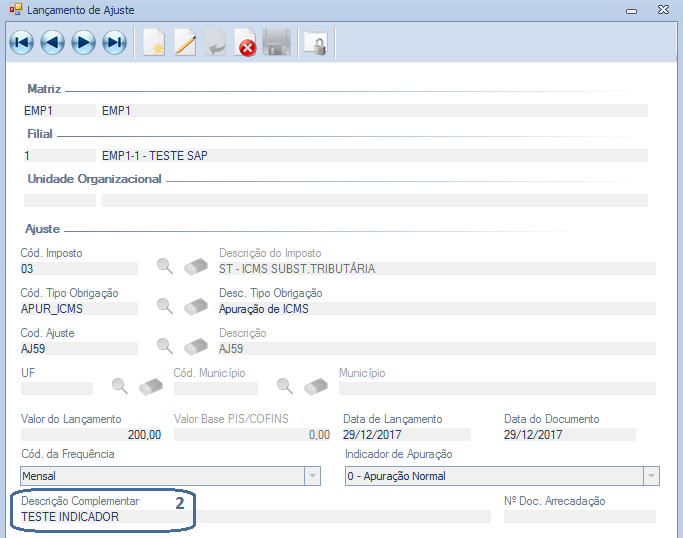Click the Cód. Imposto field with 03
Image resolution: width=683 pixels, height=538 pixels.
(79, 269)
